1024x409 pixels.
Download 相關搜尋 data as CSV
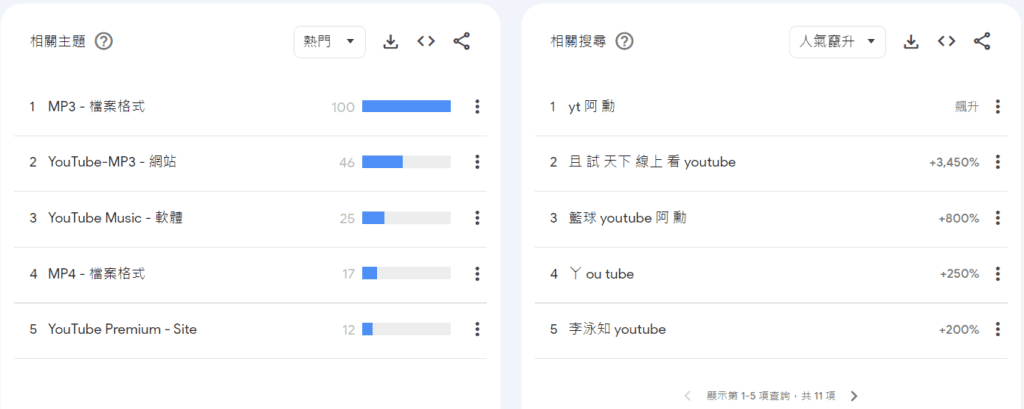coord(911,42)
